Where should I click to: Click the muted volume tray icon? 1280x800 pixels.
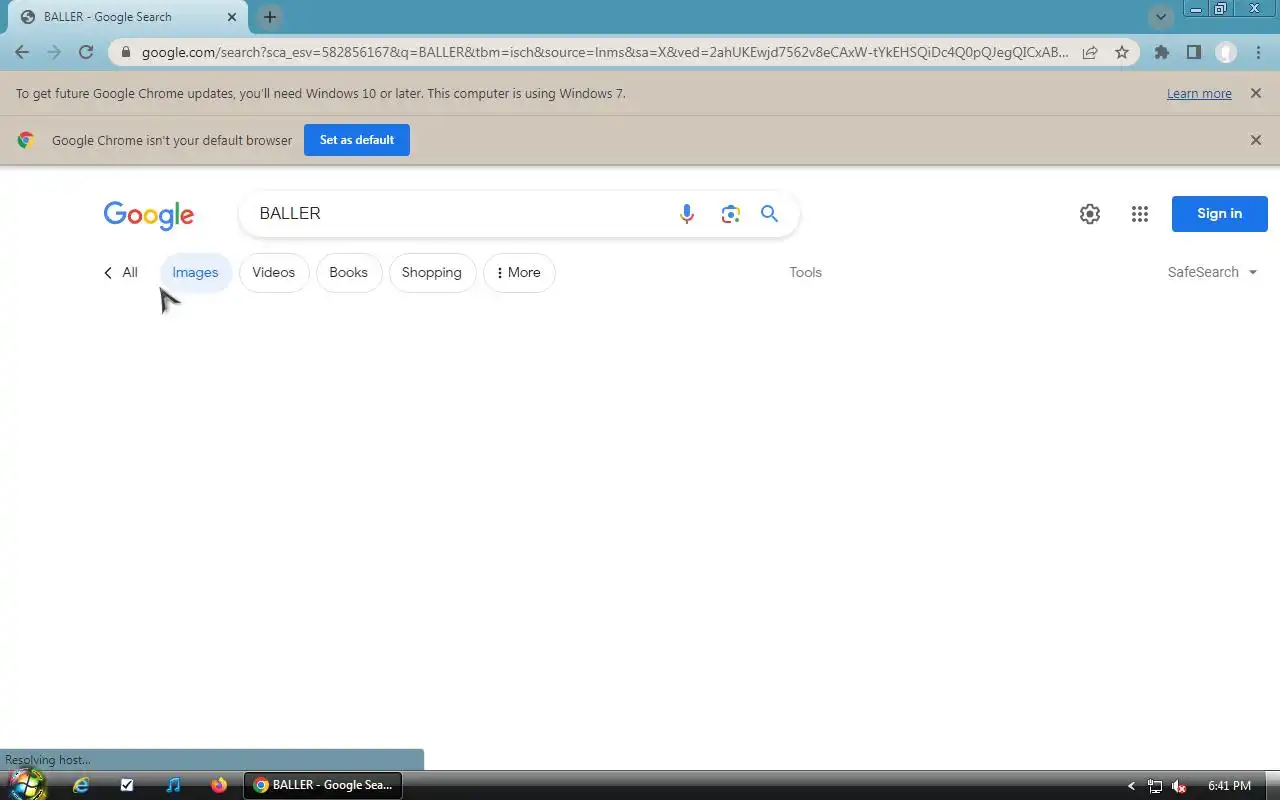1179,786
